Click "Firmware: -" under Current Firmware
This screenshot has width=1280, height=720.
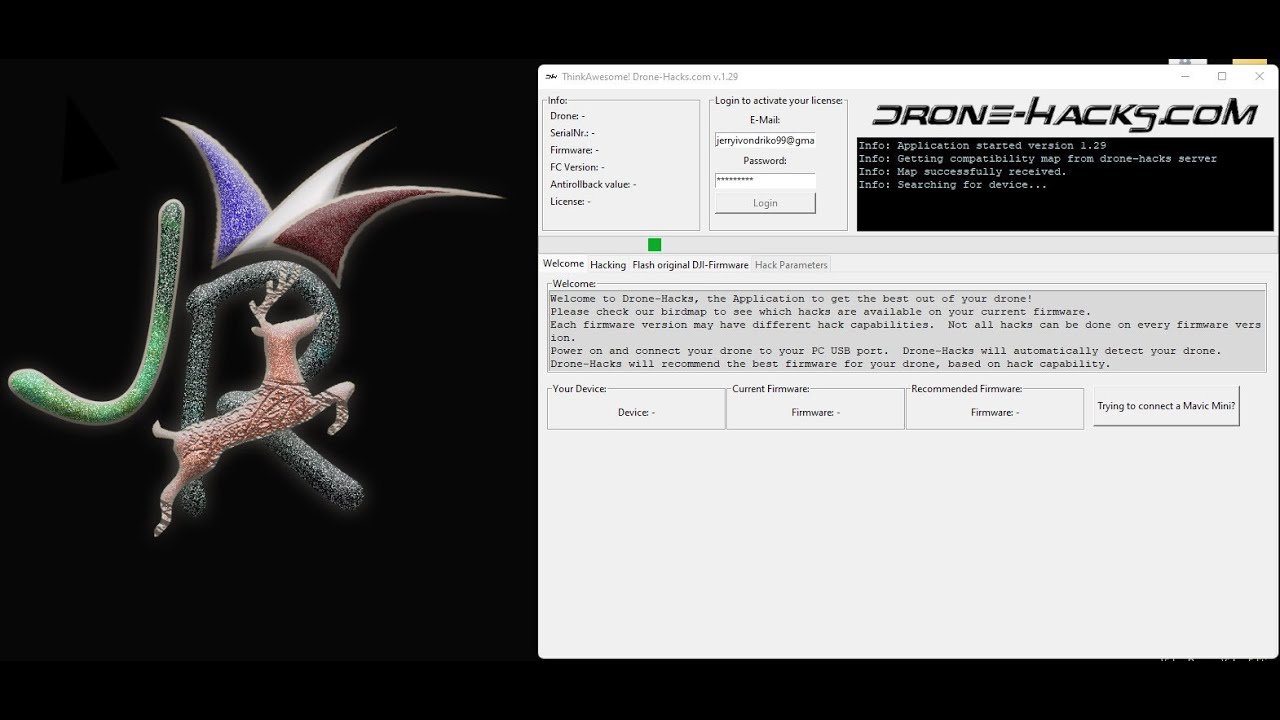point(816,412)
